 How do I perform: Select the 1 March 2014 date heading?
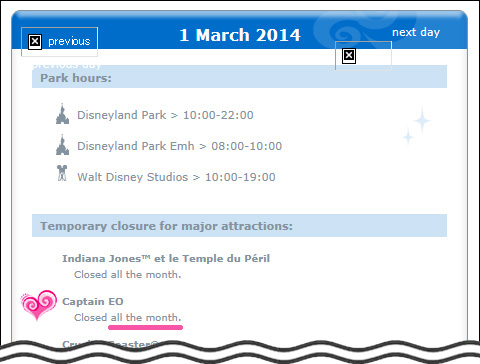[x=240, y=35]
